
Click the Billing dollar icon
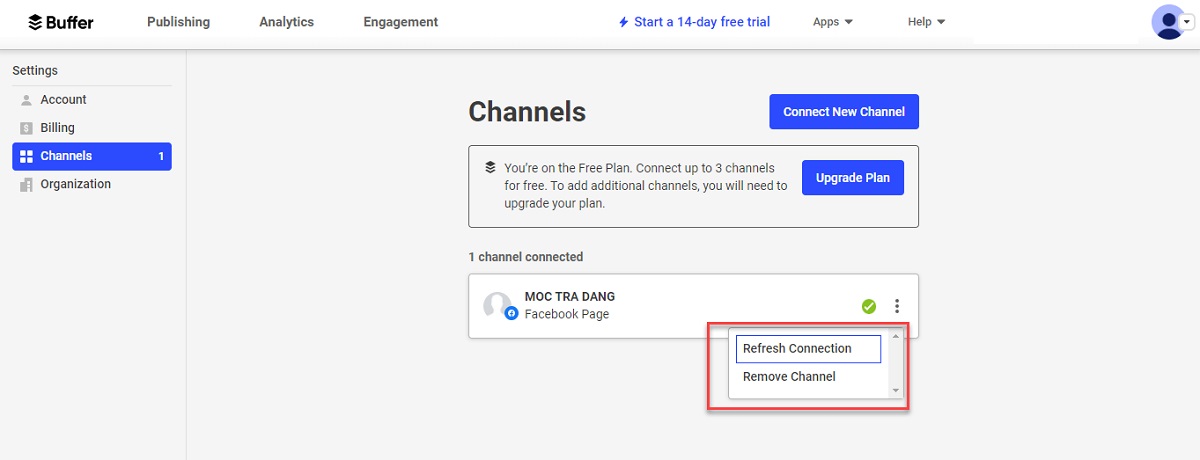tap(27, 128)
